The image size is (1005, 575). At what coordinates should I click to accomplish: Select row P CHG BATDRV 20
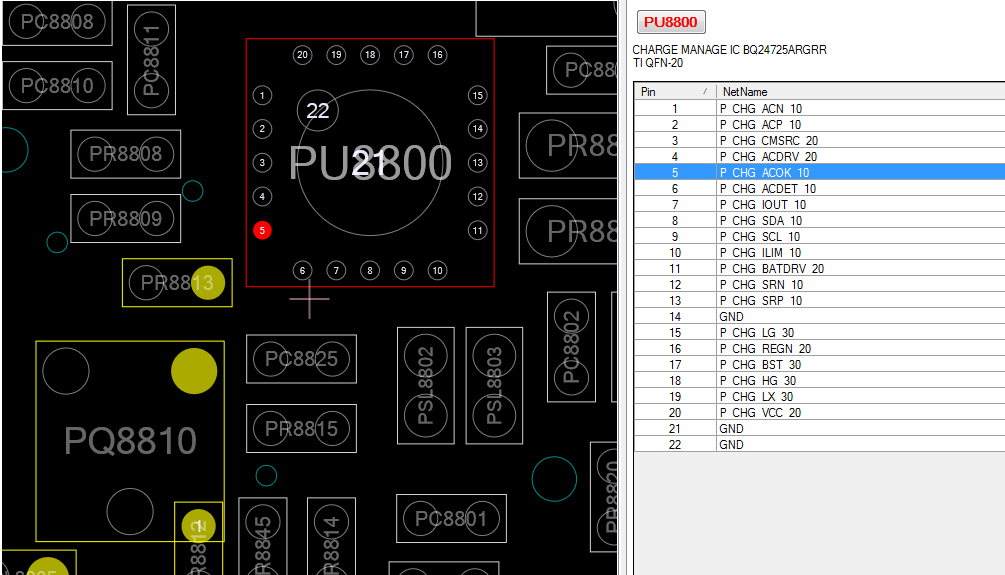pos(820,269)
